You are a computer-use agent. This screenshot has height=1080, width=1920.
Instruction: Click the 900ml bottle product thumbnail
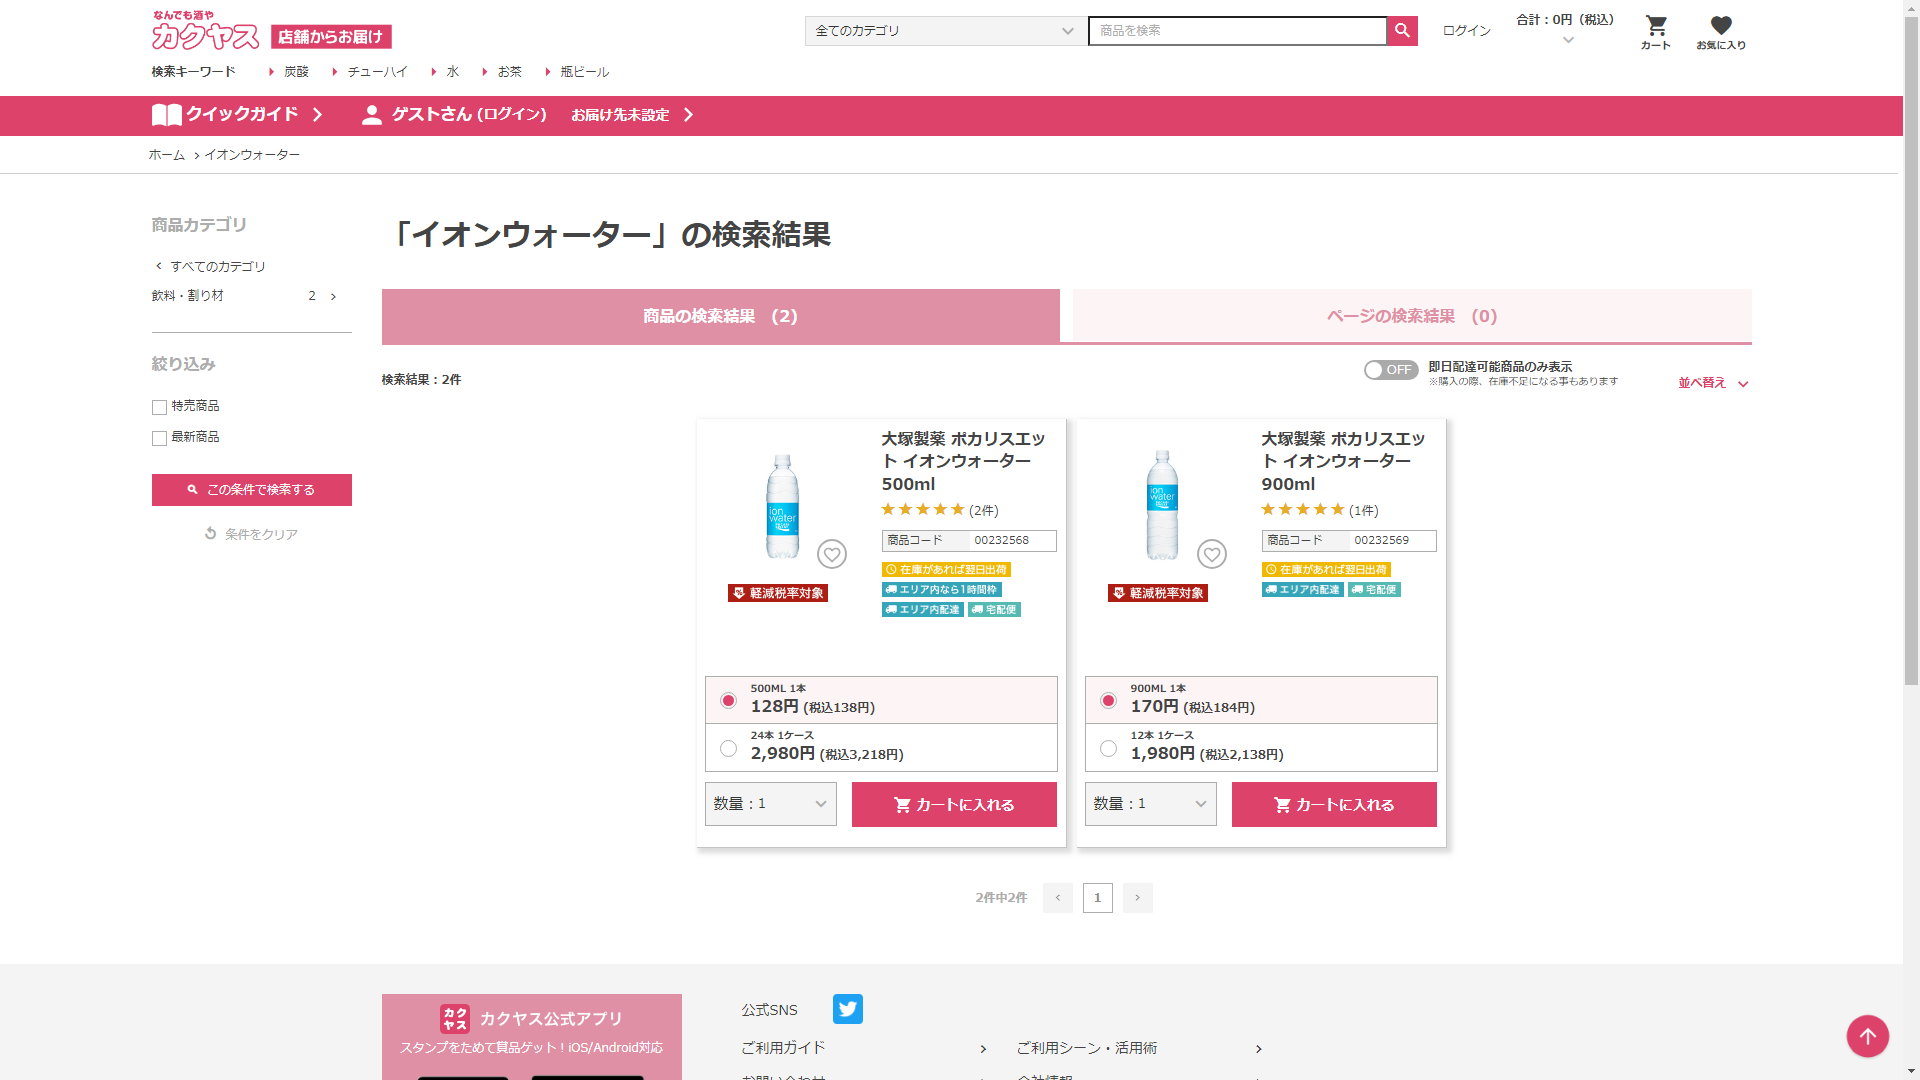1161,505
